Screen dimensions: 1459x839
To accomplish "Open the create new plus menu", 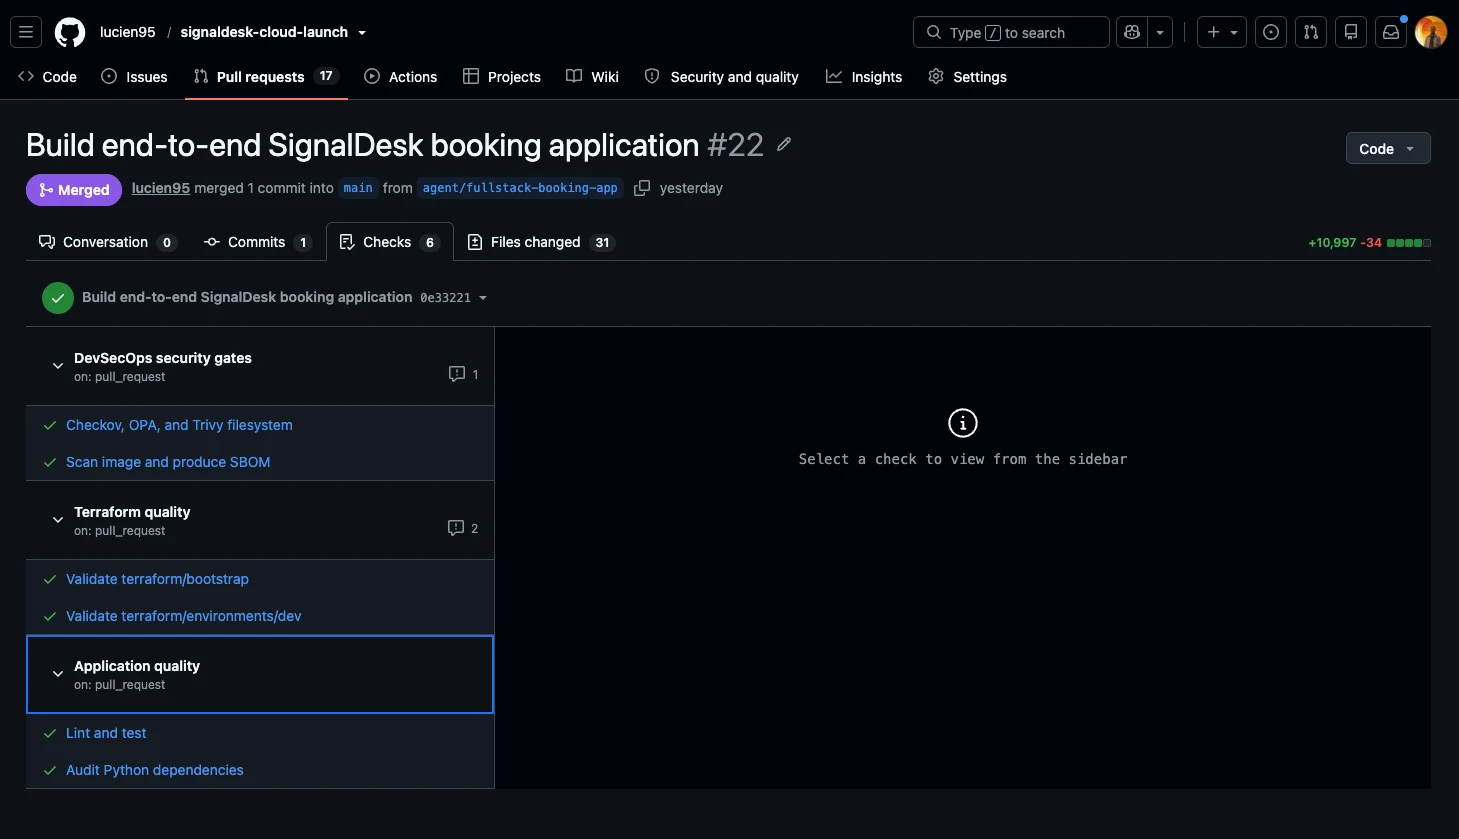I will (1222, 32).
